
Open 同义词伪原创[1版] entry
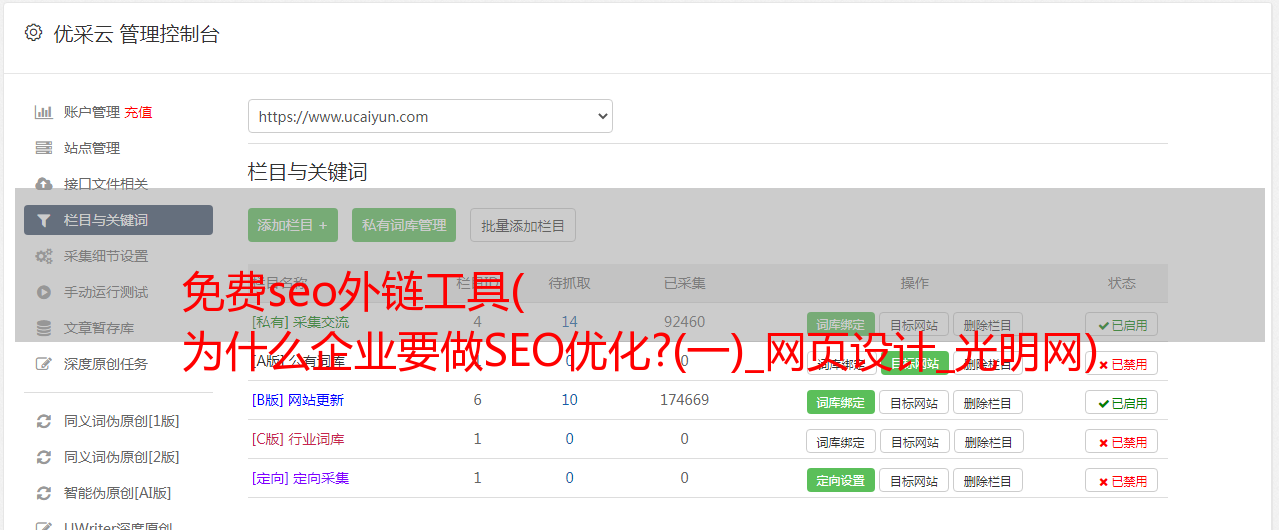click(122, 421)
